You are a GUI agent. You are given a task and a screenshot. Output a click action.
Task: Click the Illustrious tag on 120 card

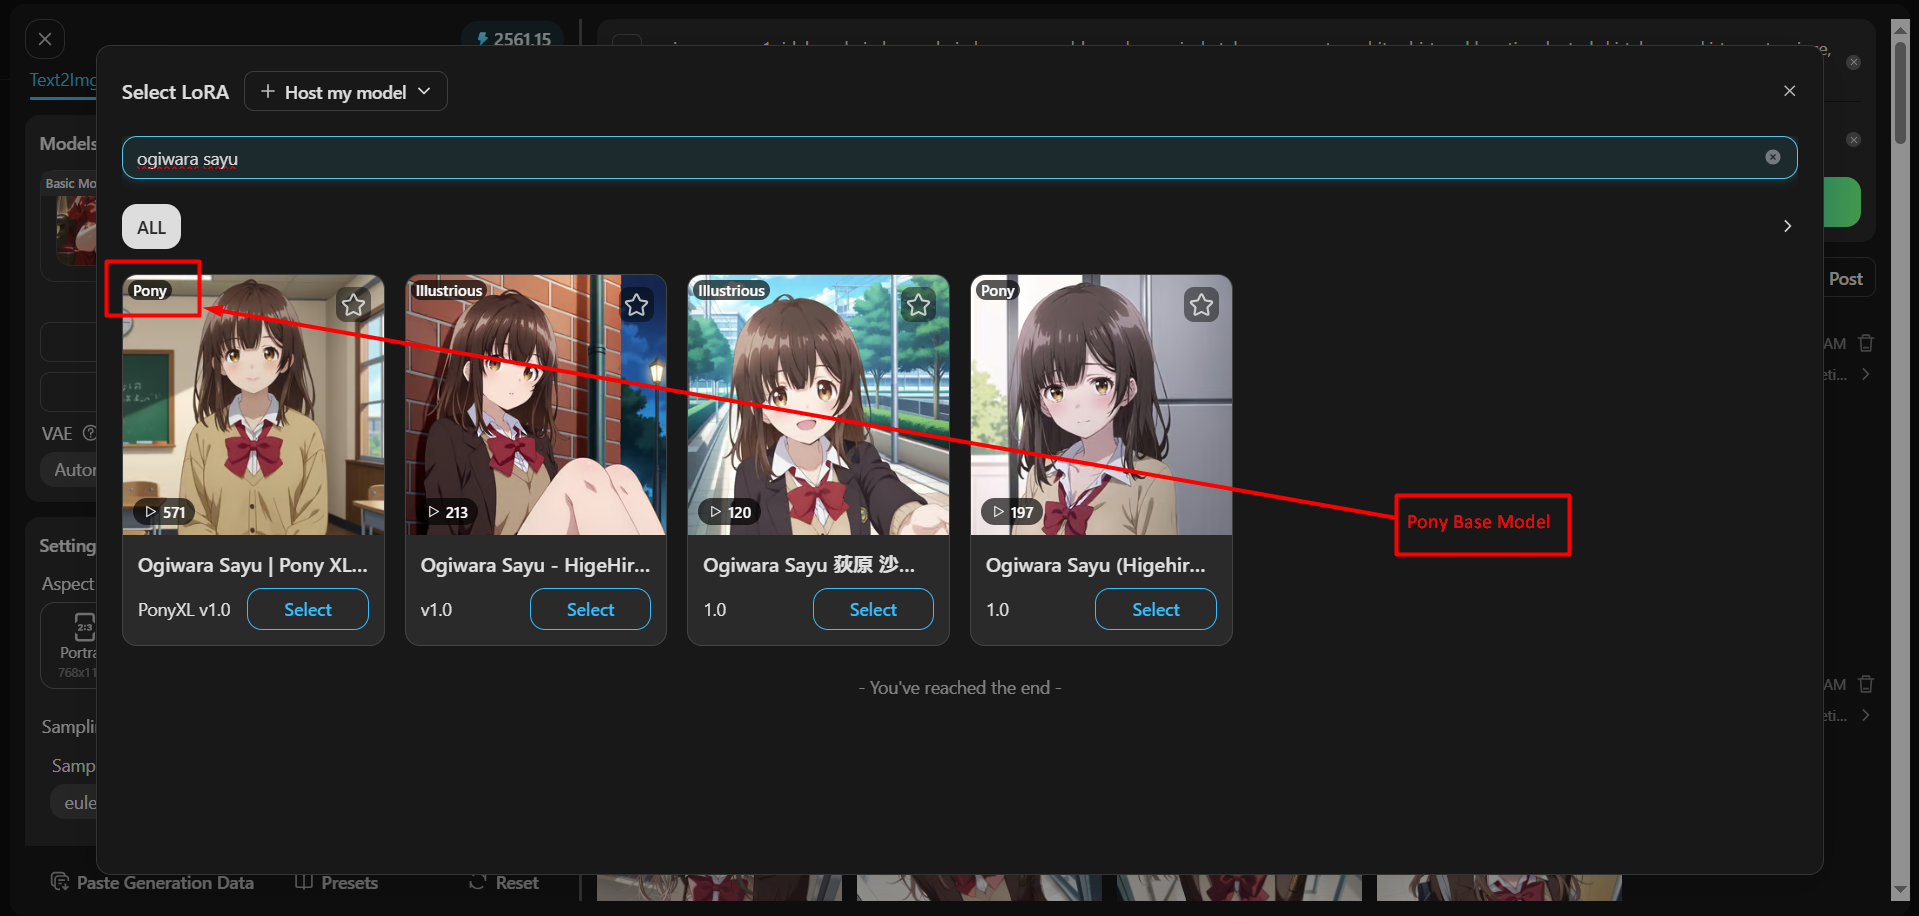tap(731, 290)
